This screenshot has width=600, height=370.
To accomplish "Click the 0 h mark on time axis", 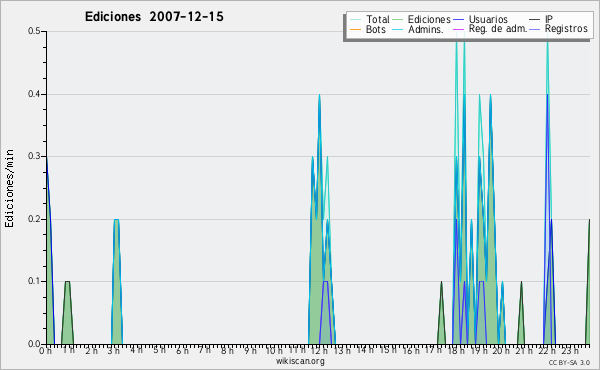I will point(45,351).
